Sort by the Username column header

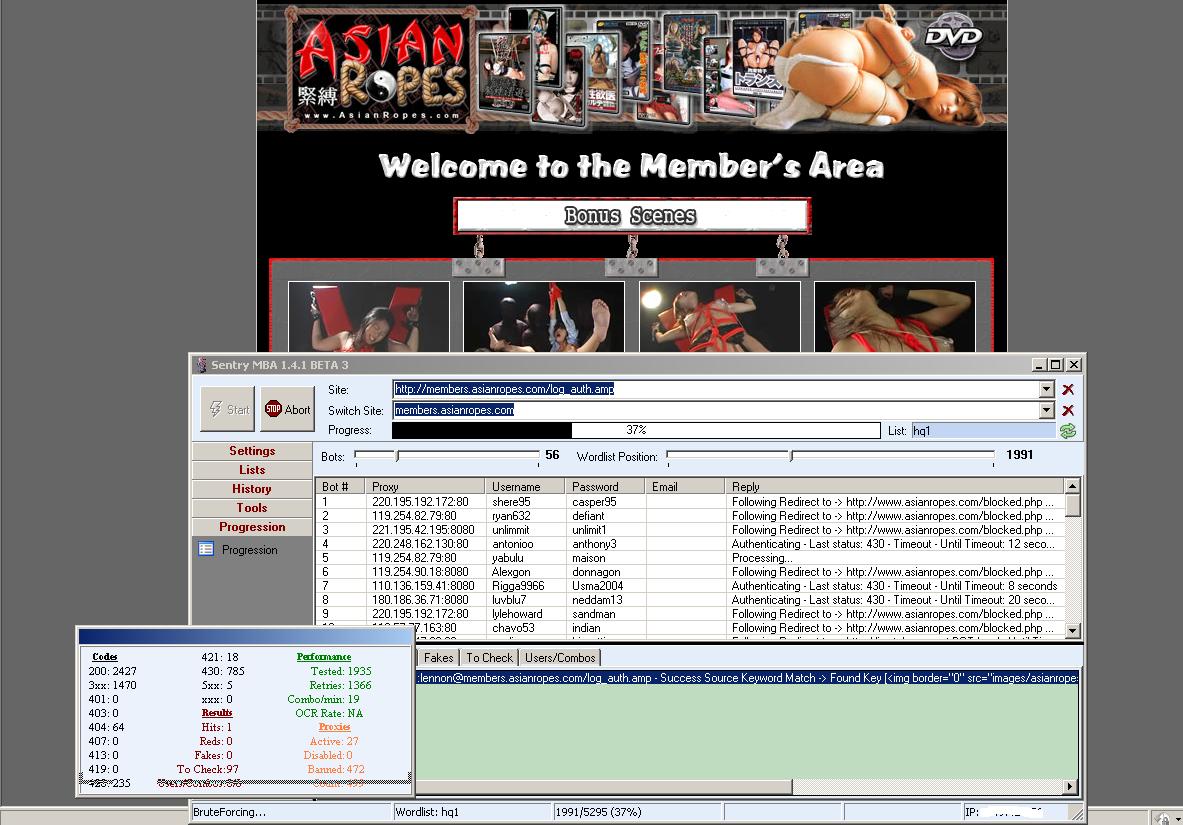click(525, 487)
